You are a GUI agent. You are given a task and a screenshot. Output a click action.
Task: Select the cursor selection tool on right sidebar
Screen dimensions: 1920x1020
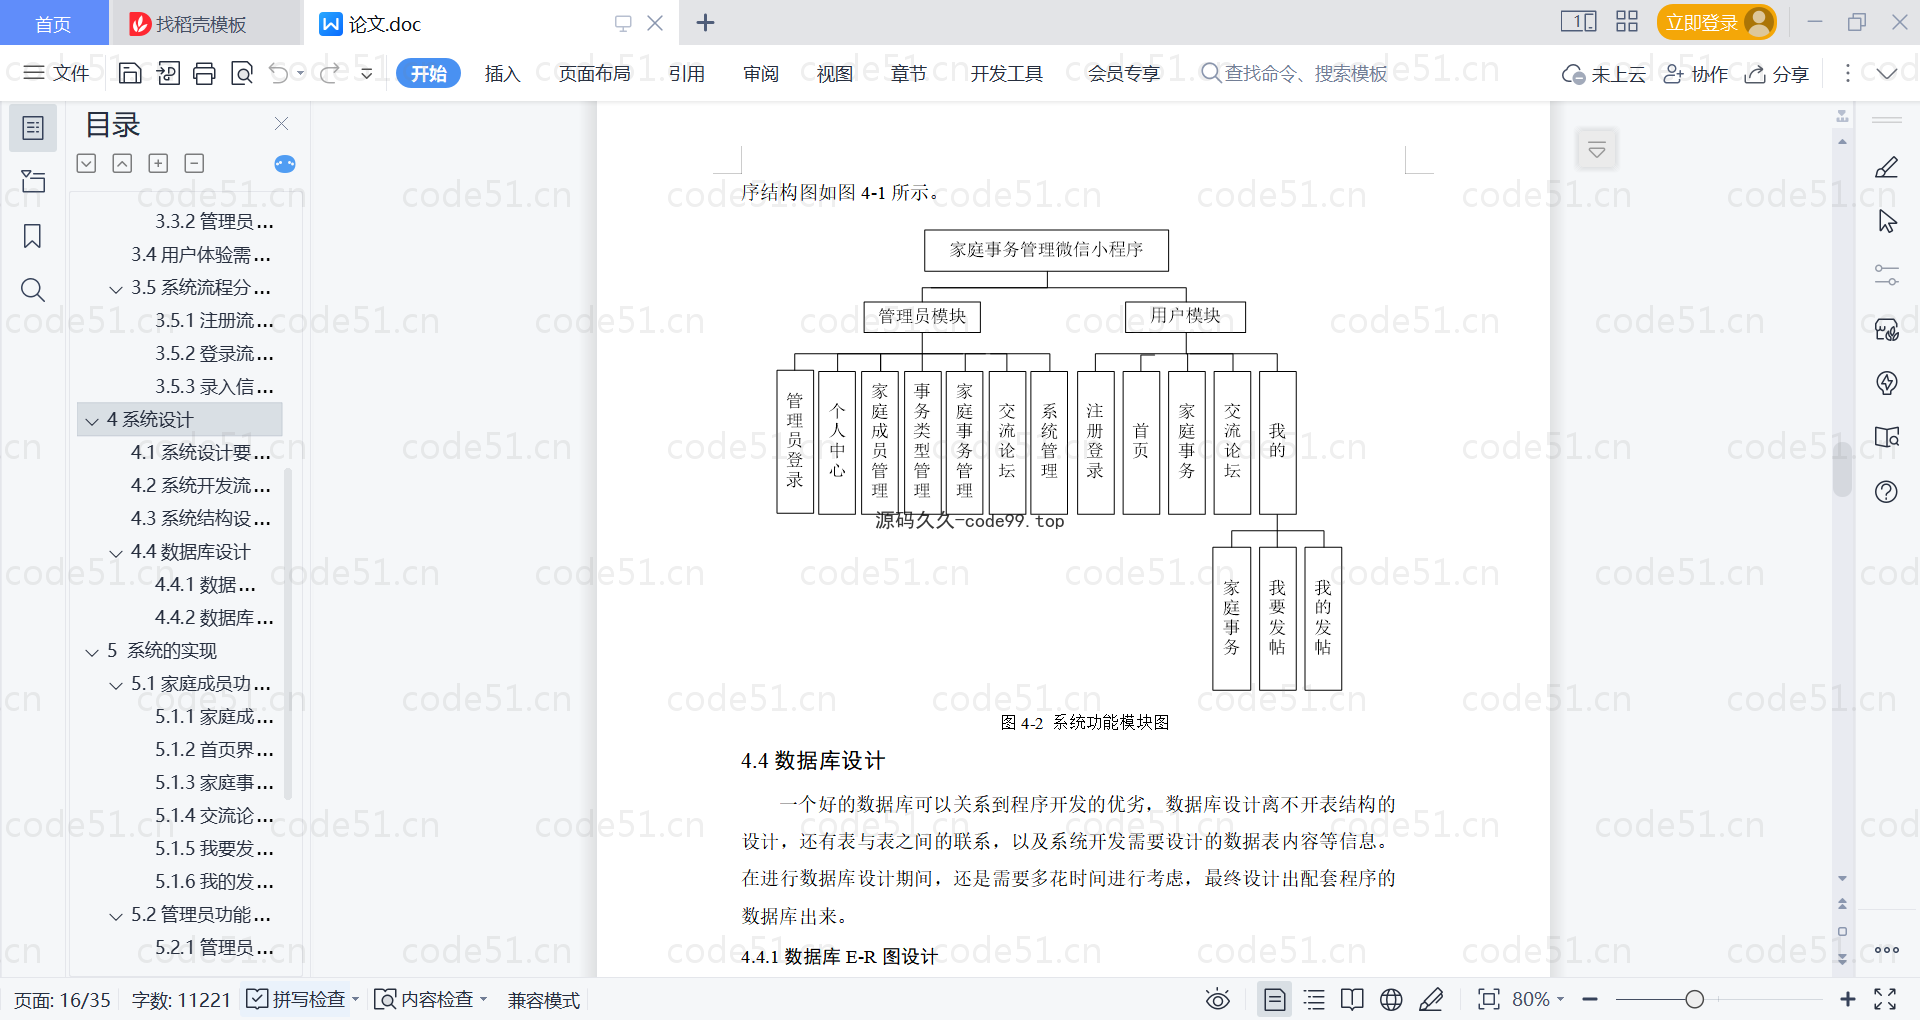click(1886, 221)
